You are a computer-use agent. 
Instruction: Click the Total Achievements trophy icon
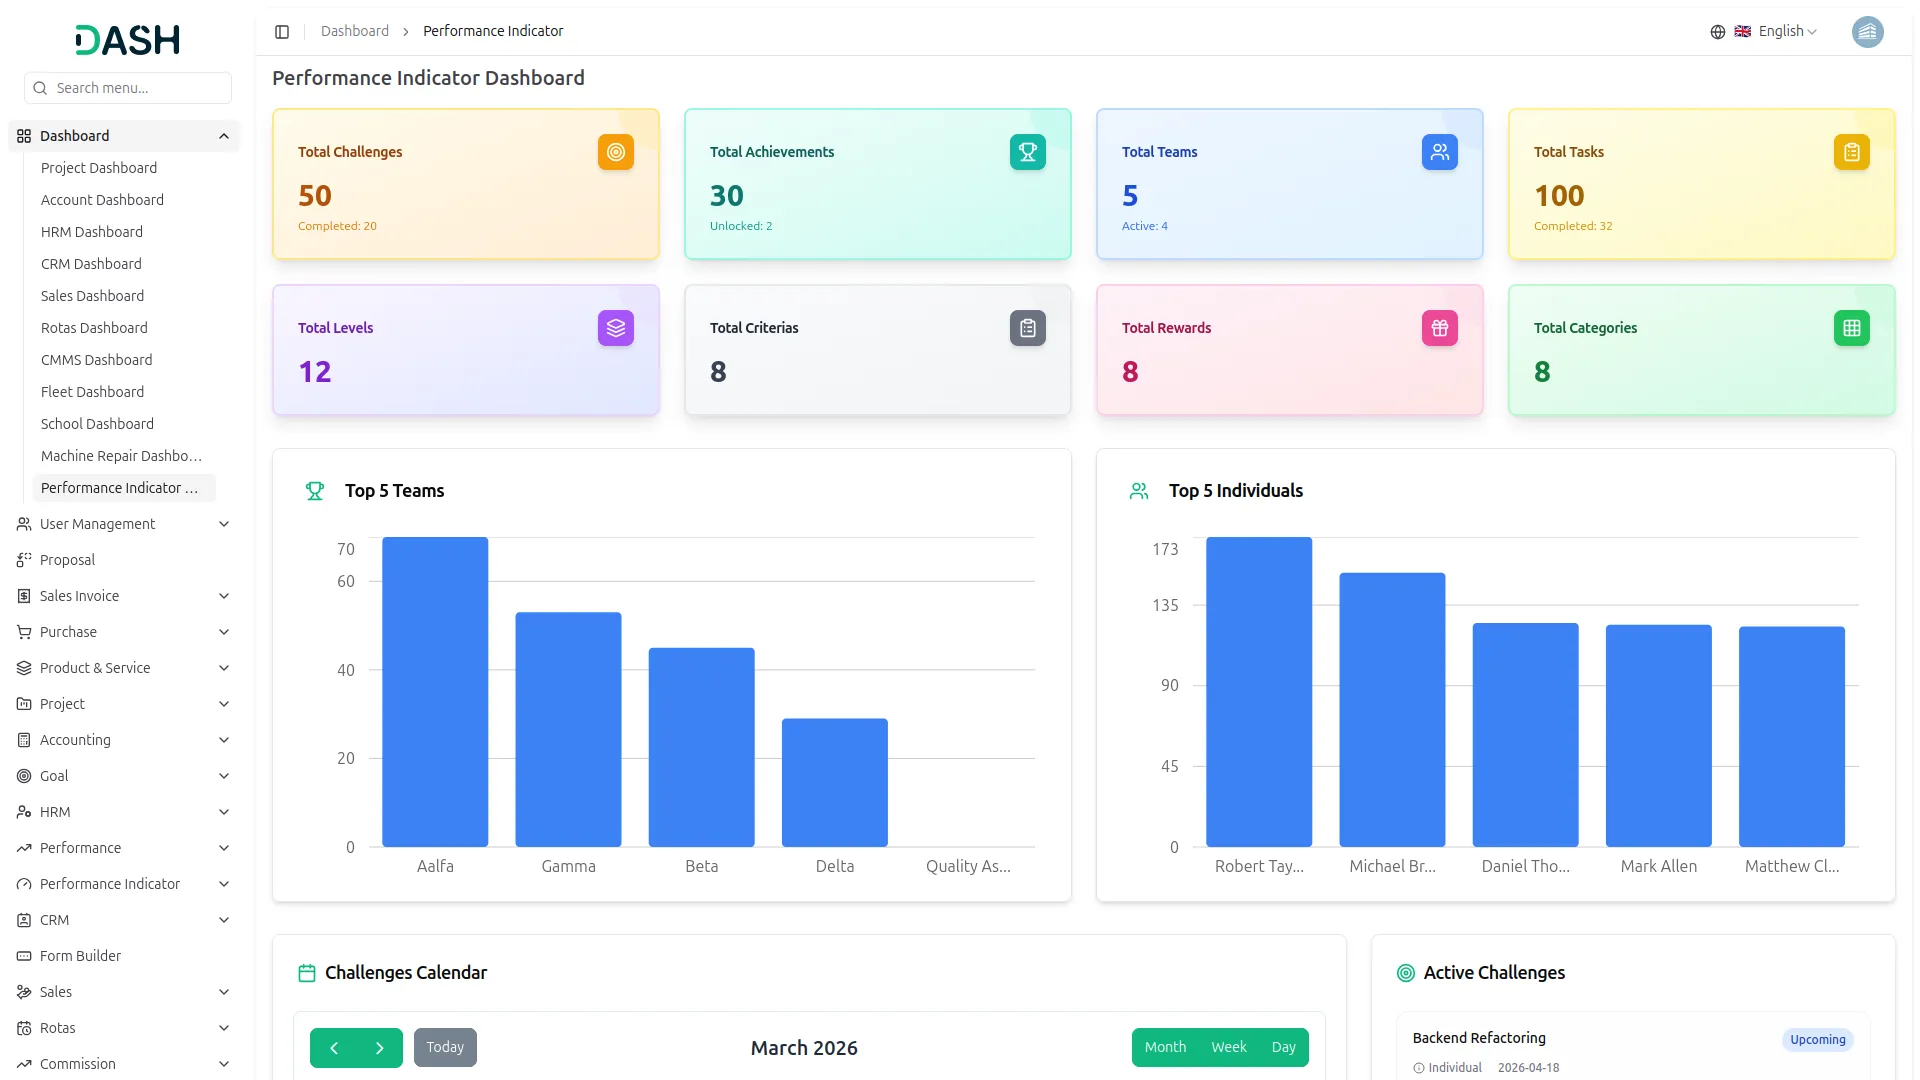pos(1027,152)
